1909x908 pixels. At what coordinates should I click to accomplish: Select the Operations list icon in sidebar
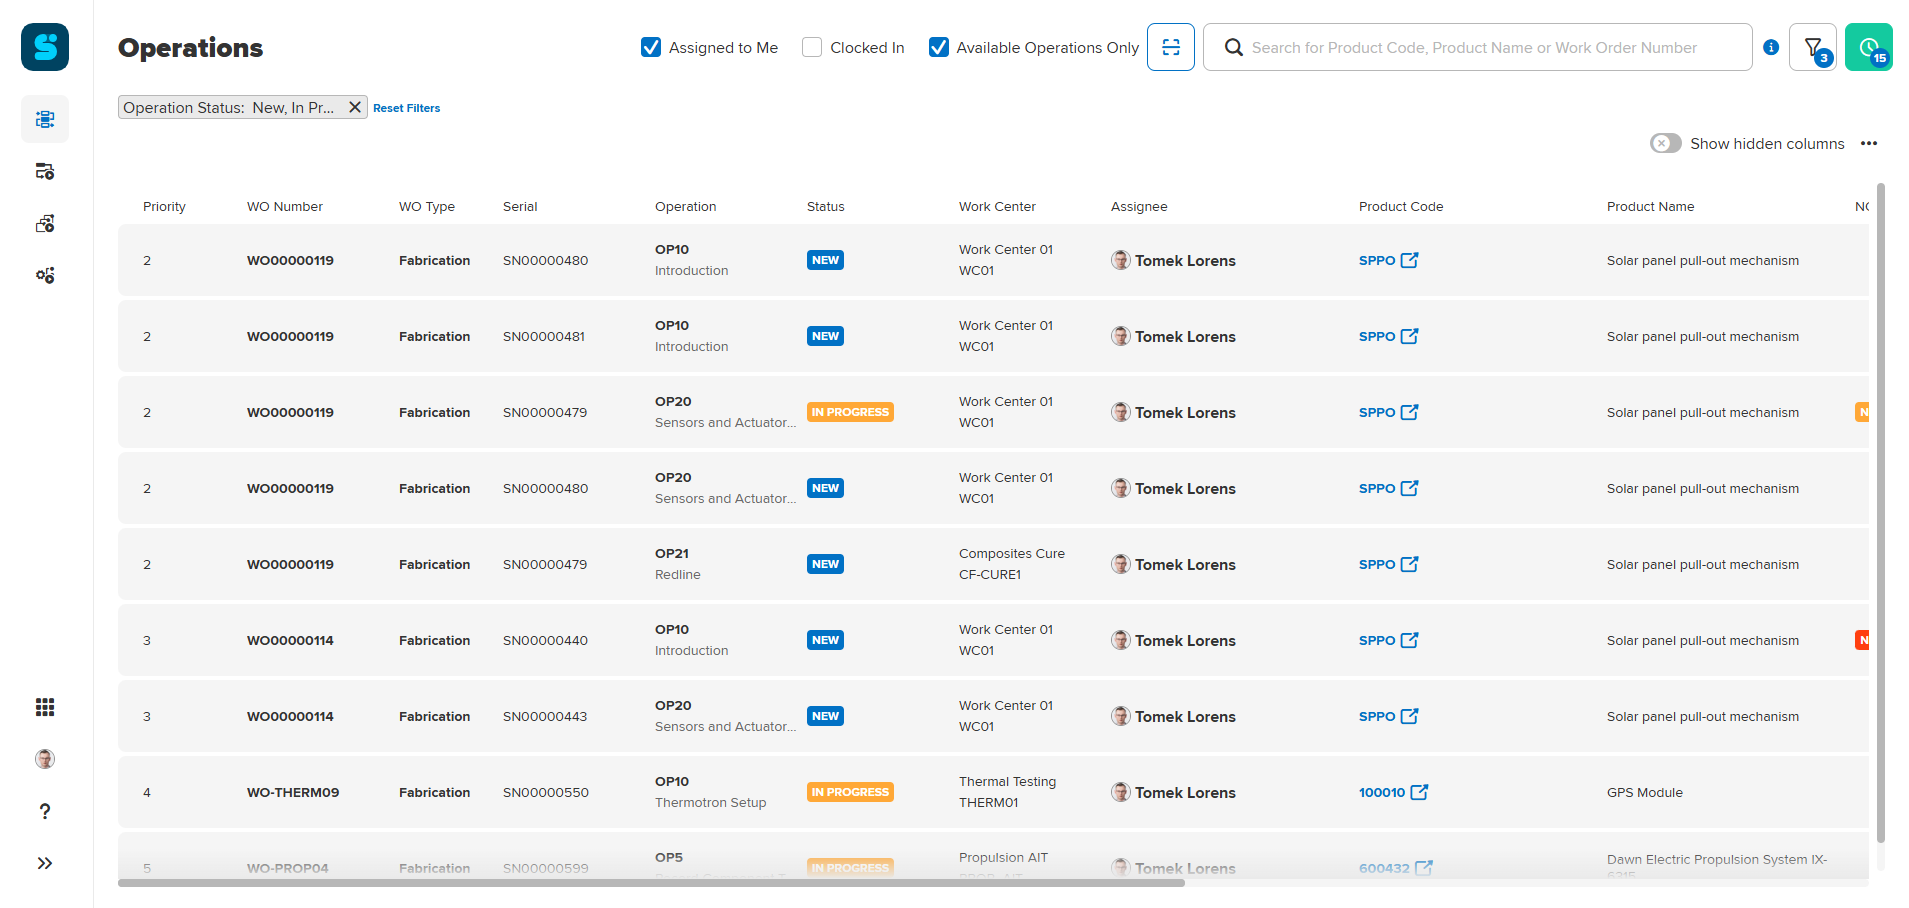[45, 119]
